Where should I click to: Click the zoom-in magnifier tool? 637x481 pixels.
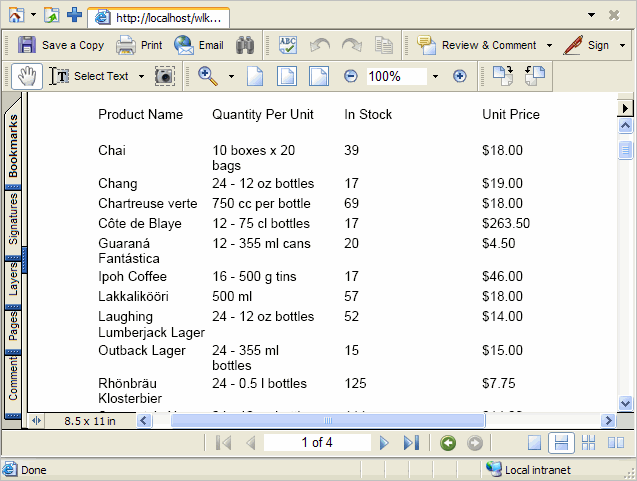[x=208, y=76]
